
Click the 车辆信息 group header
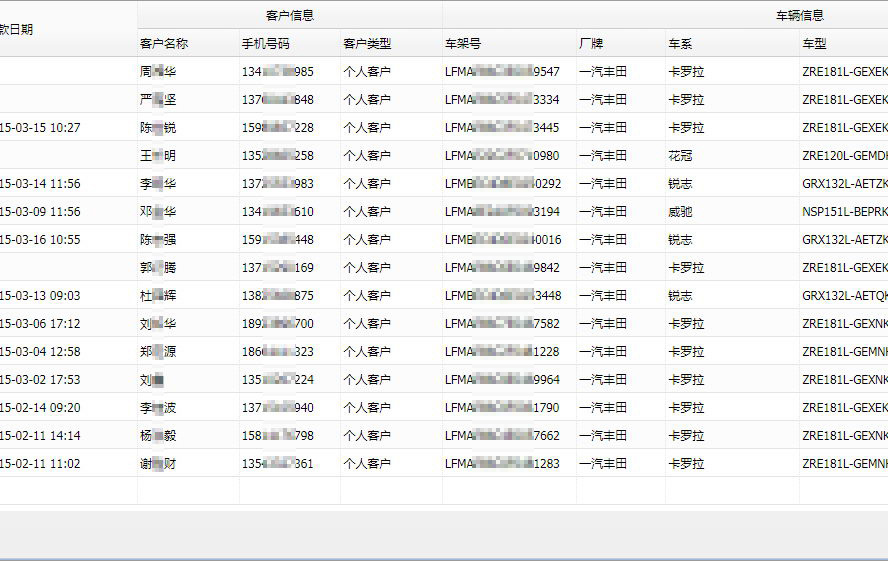pos(800,16)
